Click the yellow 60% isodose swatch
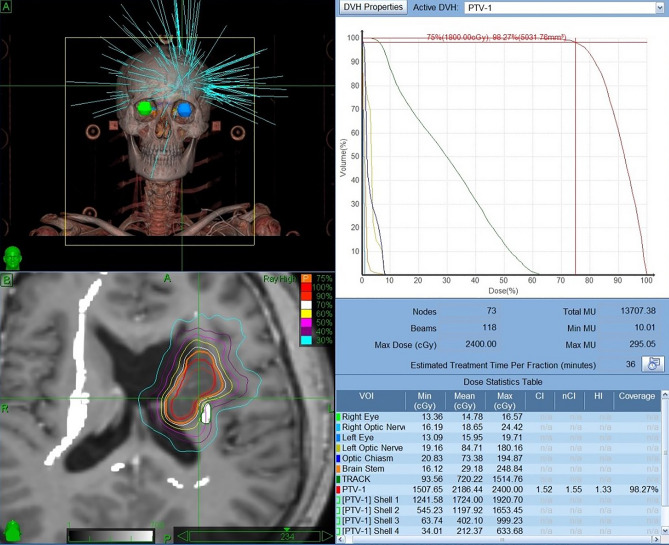The width and height of the screenshot is (669, 545). [x=306, y=314]
